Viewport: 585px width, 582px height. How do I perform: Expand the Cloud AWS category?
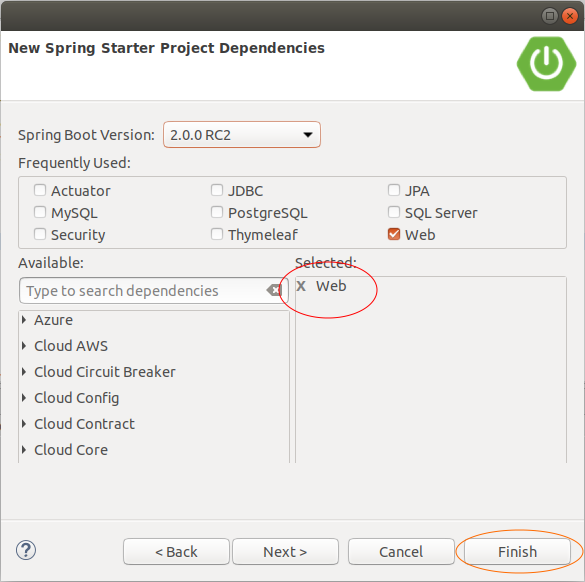(x=24, y=346)
